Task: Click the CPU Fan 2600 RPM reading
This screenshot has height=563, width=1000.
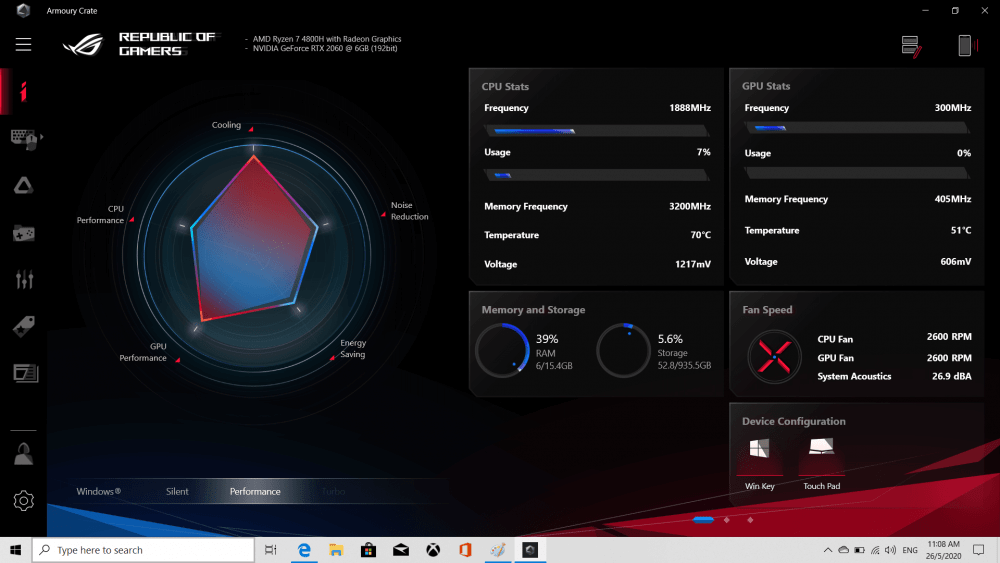Action: click(949, 337)
